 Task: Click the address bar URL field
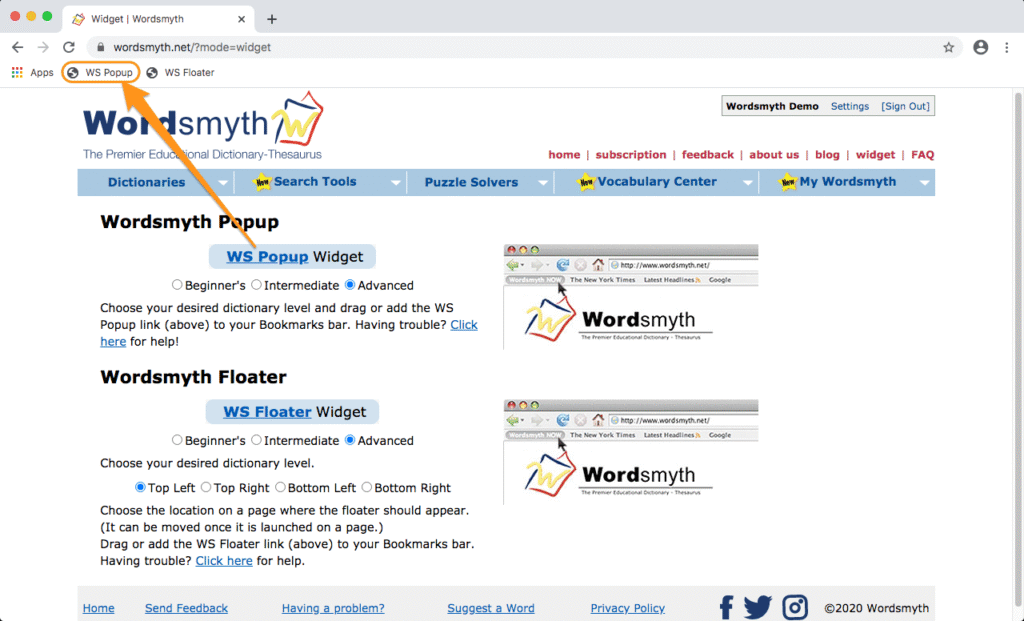(x=500, y=47)
